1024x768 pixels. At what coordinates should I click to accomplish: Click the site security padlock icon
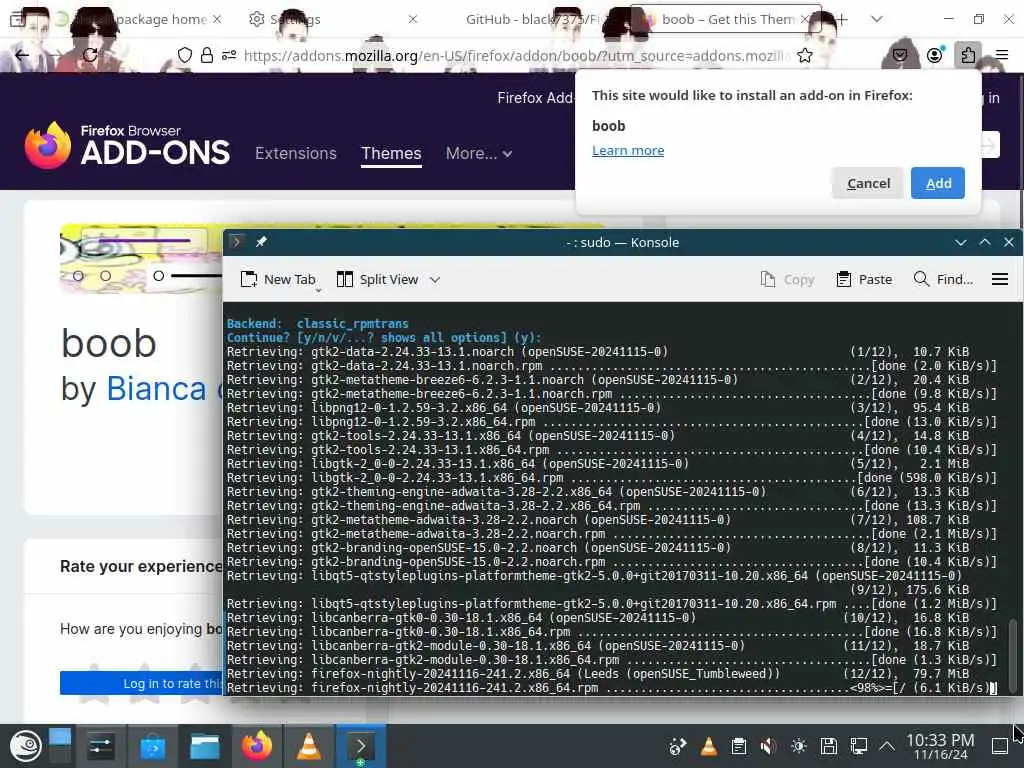206,56
